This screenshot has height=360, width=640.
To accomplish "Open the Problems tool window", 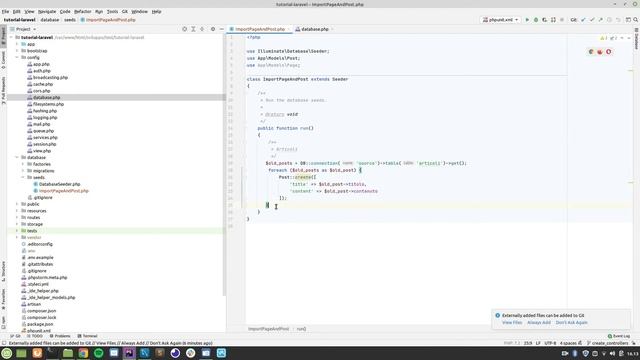I will click(60, 336).
